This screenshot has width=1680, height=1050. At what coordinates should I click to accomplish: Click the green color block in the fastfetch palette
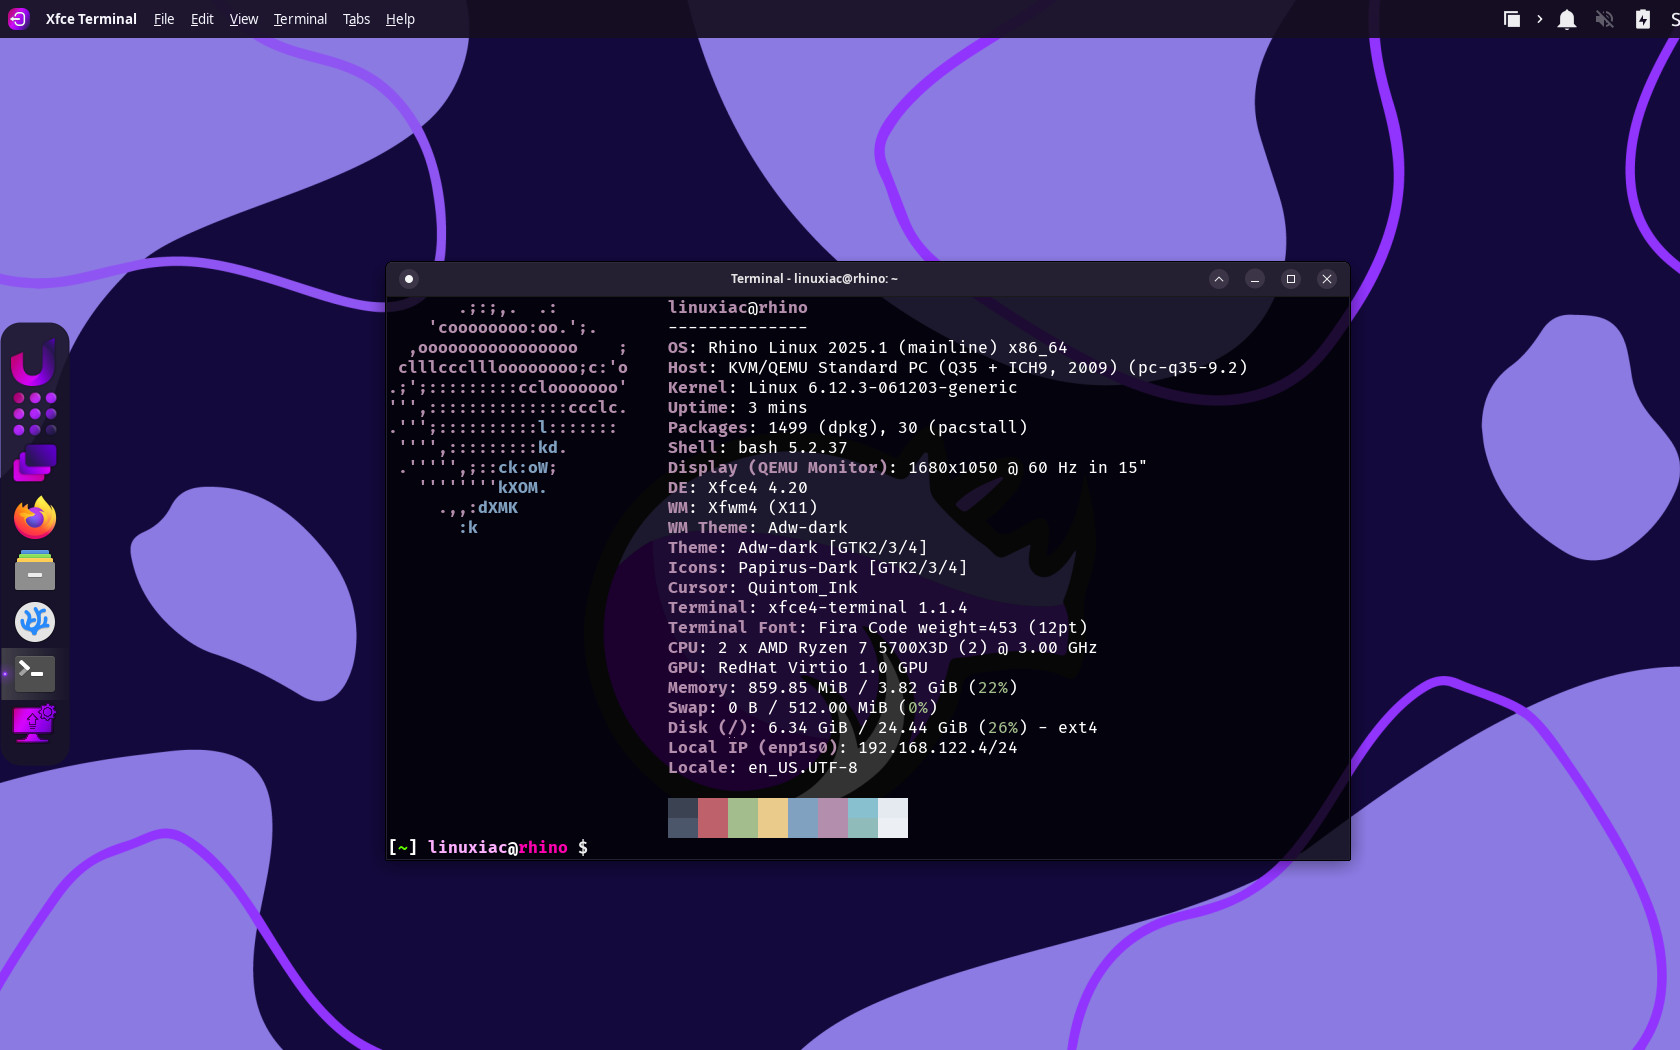pyautogui.click(x=743, y=818)
